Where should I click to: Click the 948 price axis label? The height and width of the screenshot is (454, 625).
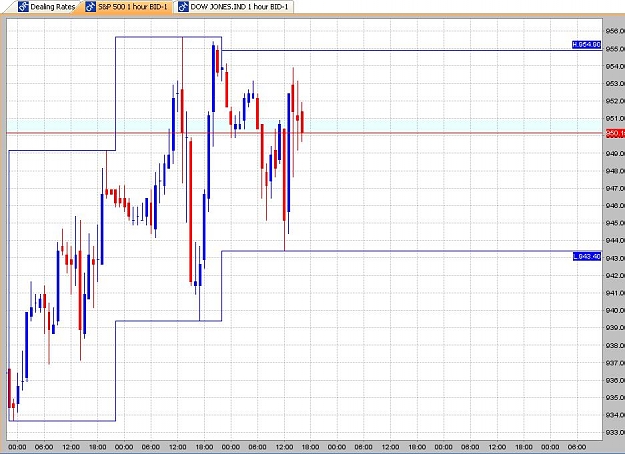615,171
